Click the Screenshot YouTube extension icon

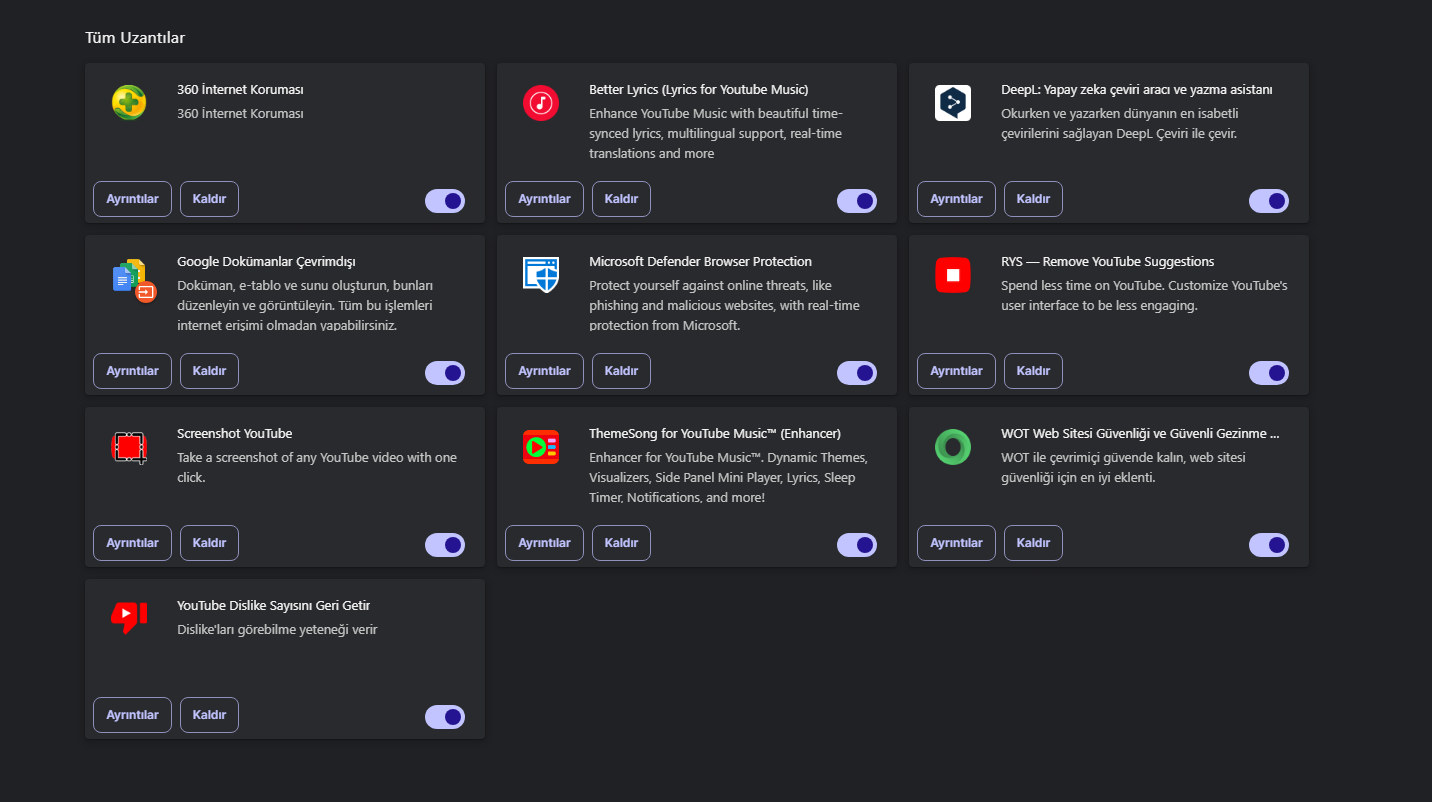click(x=129, y=447)
